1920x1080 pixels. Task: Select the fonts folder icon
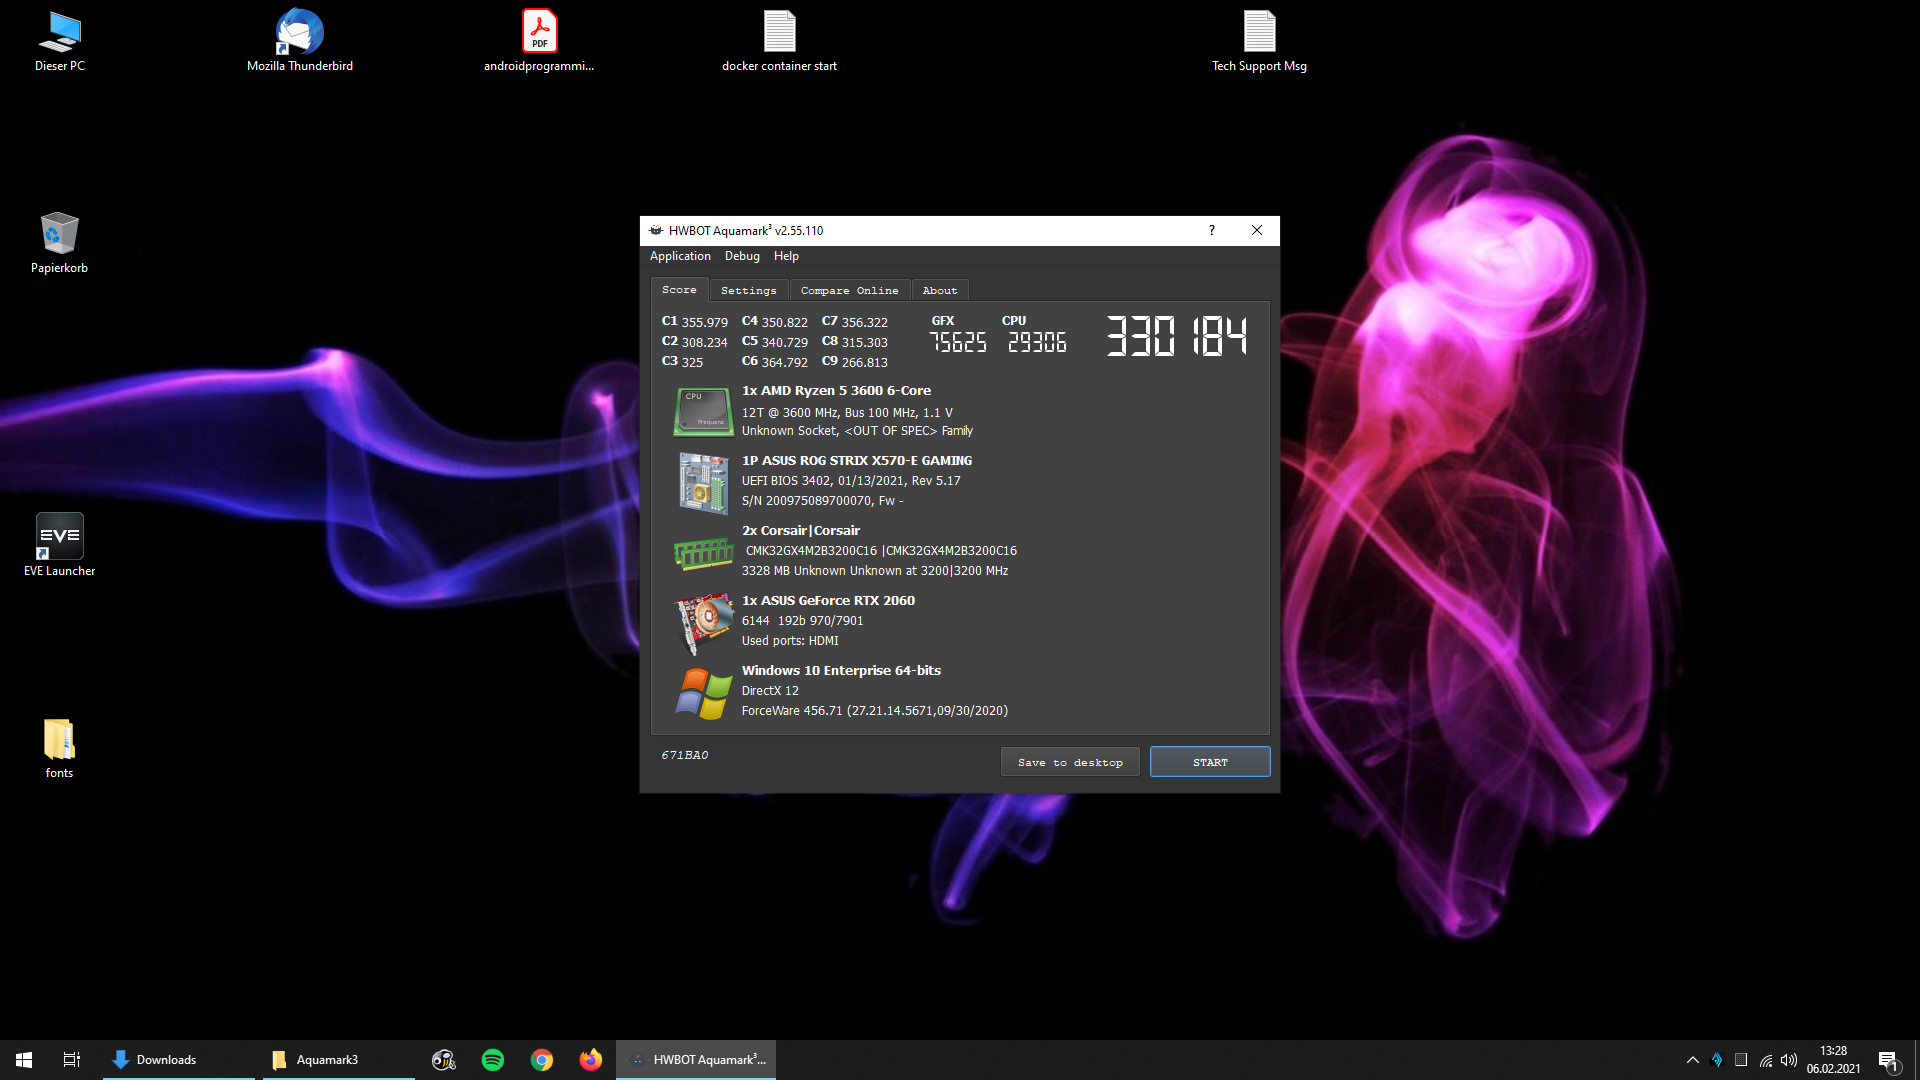click(59, 748)
